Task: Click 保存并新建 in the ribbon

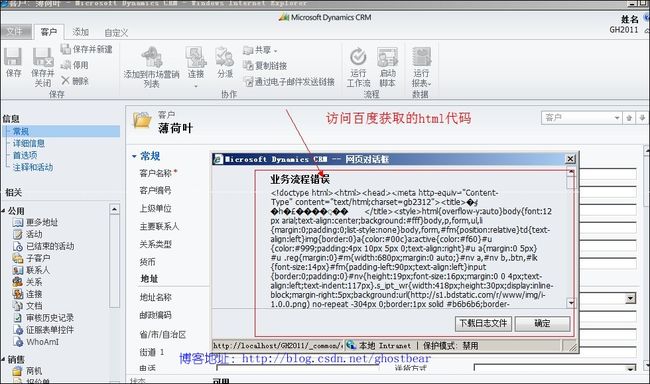Action: [87, 49]
